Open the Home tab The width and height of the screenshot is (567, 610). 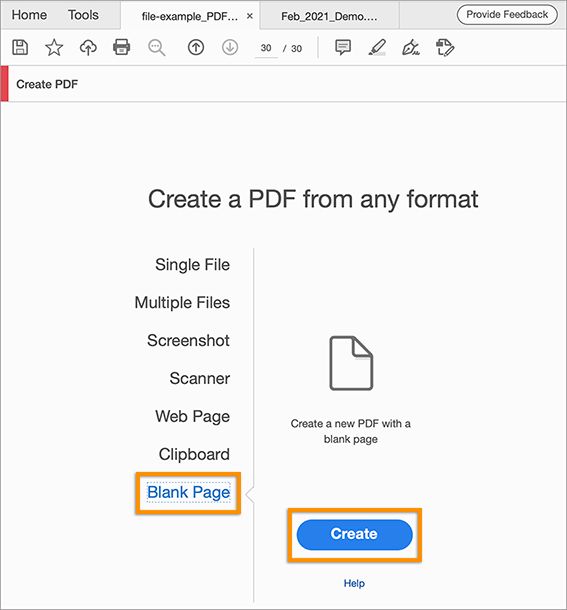click(29, 15)
